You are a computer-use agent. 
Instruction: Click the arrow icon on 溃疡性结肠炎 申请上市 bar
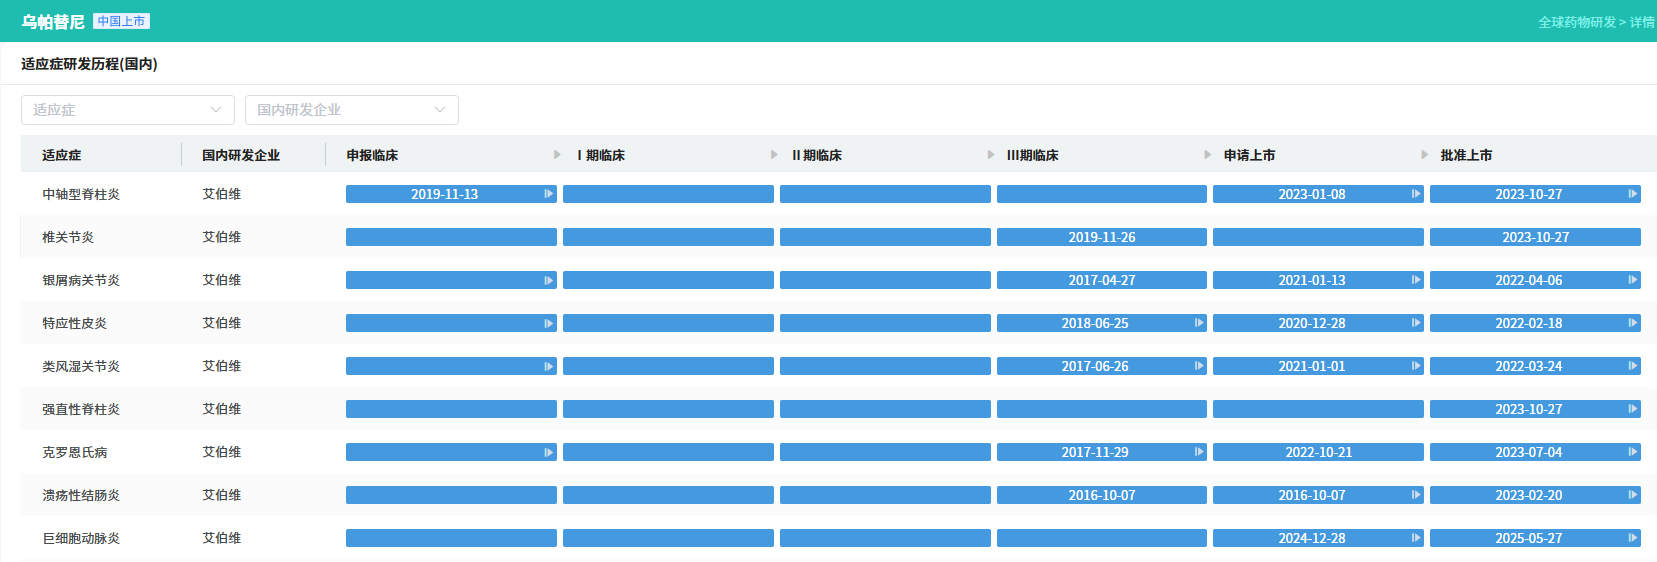1415,495
